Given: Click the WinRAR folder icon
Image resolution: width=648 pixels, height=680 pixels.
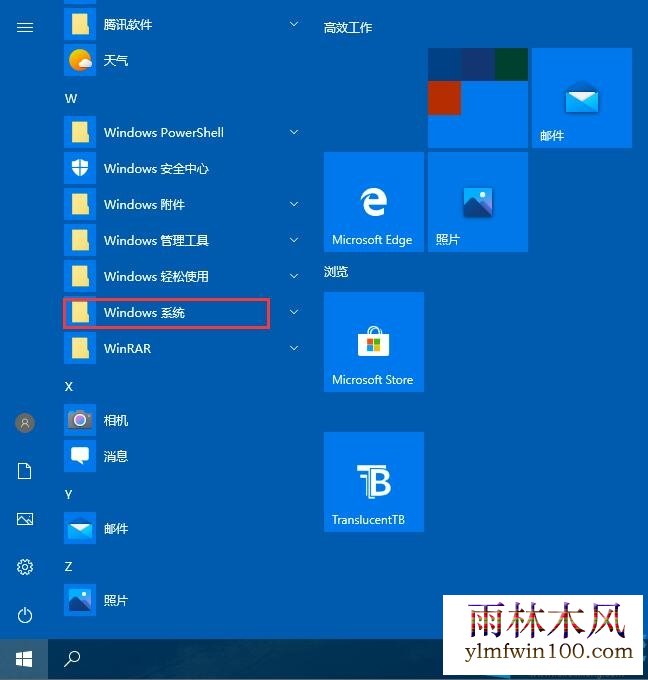Looking at the screenshot, I should [x=80, y=348].
